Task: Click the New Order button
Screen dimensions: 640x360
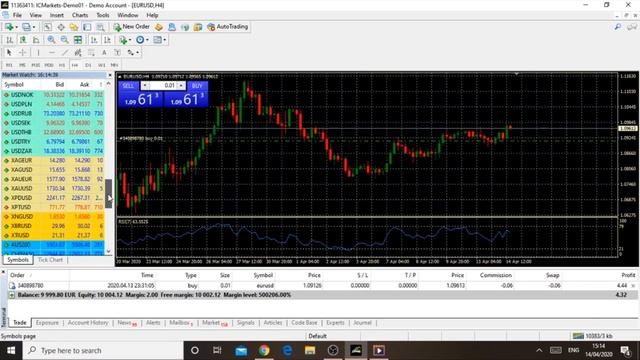Action: (132, 27)
